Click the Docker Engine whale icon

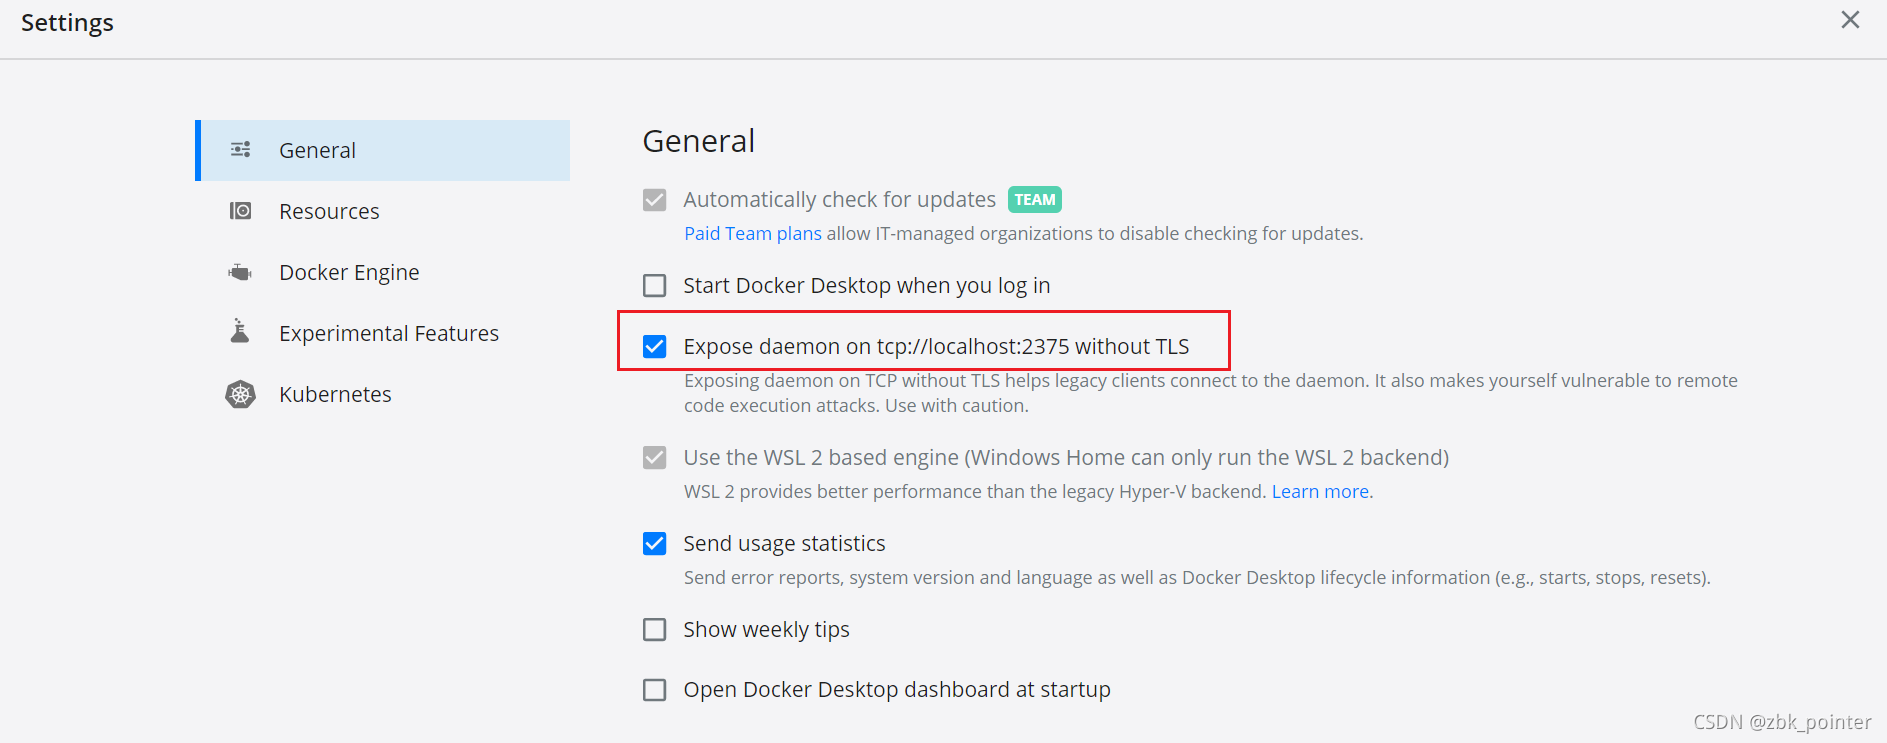point(240,272)
